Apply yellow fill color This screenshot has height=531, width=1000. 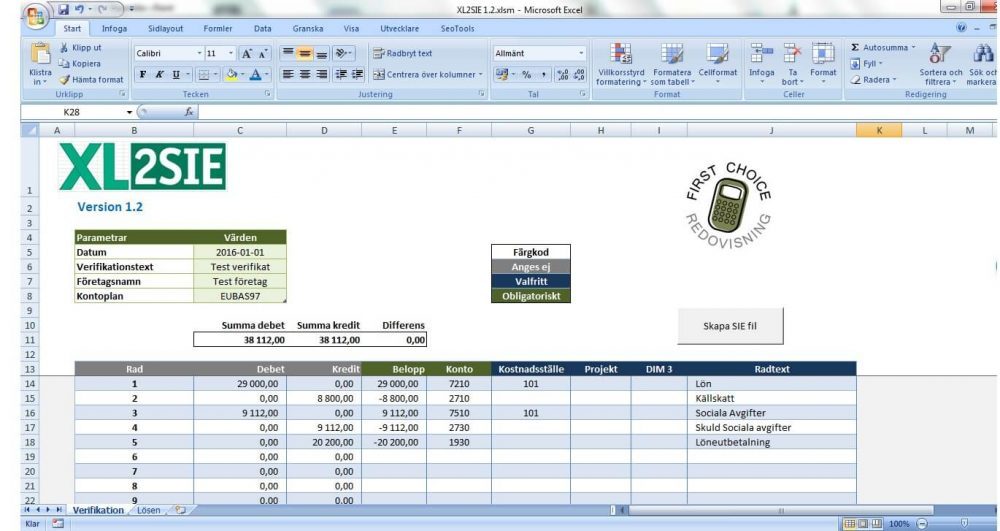coord(232,75)
